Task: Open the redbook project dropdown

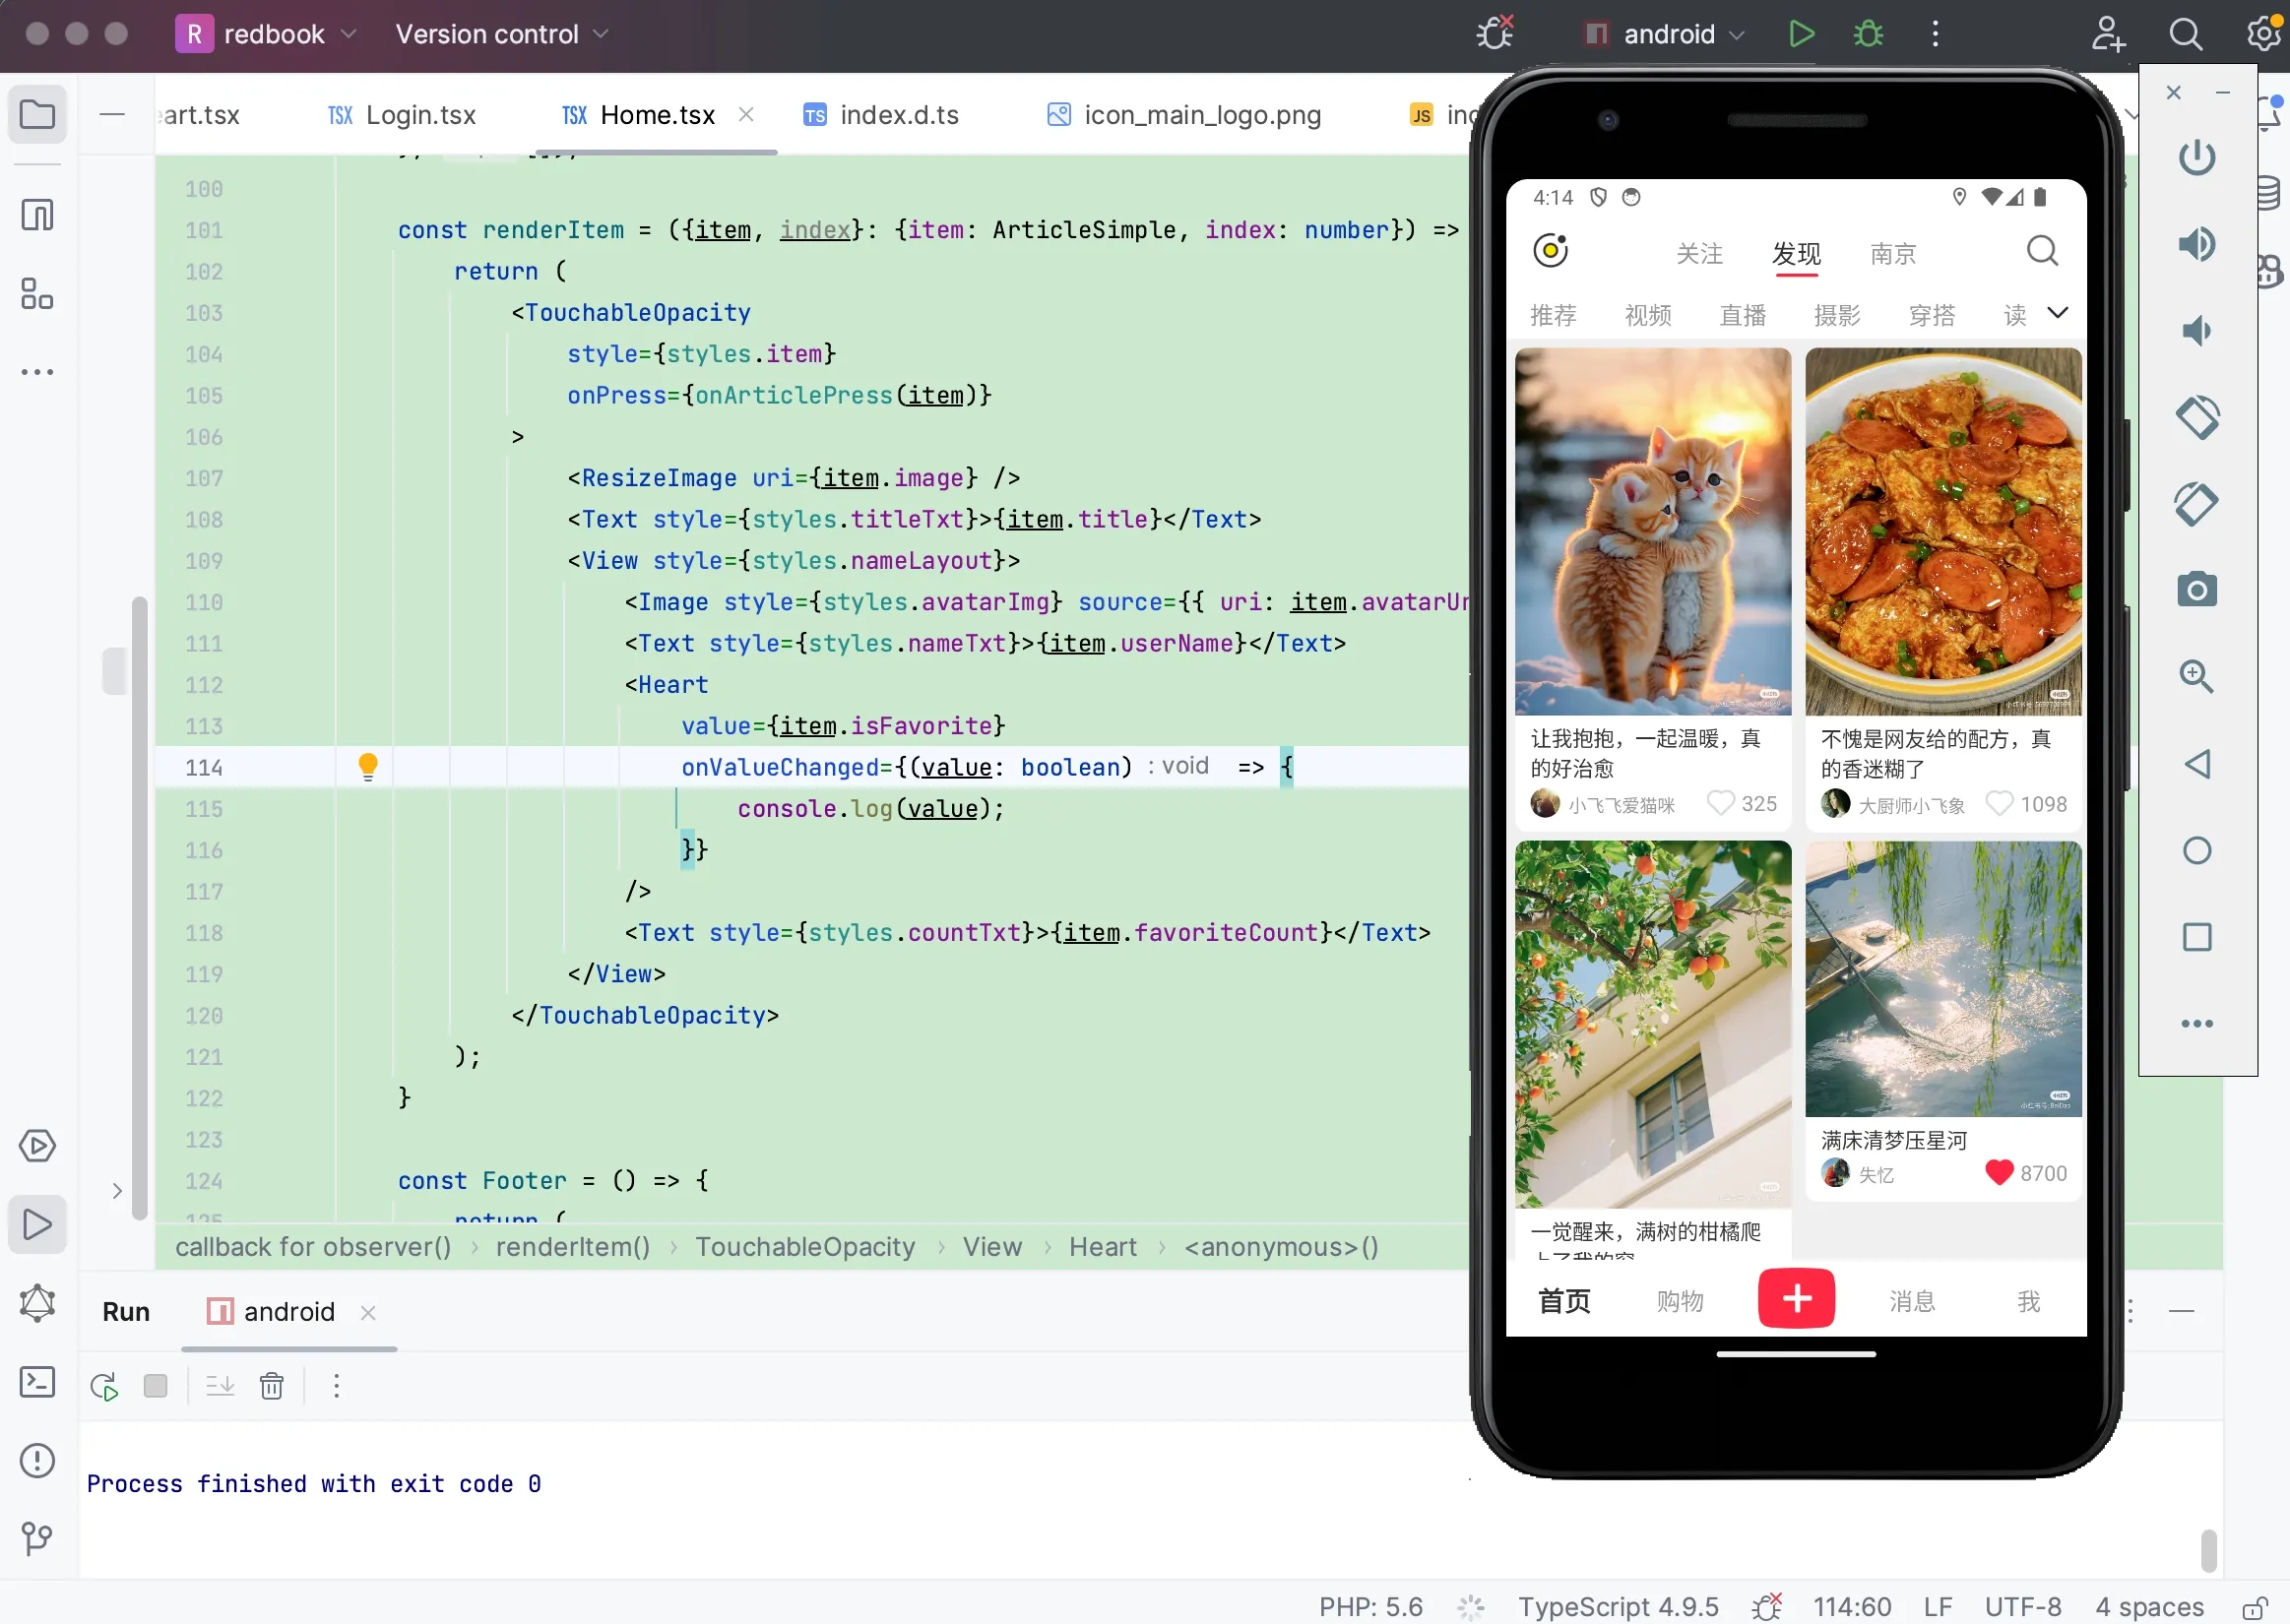Action: point(266,34)
